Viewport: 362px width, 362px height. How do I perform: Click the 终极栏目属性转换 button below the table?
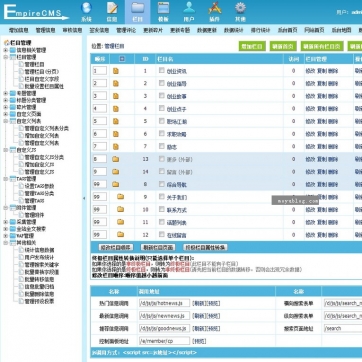pos(205,248)
